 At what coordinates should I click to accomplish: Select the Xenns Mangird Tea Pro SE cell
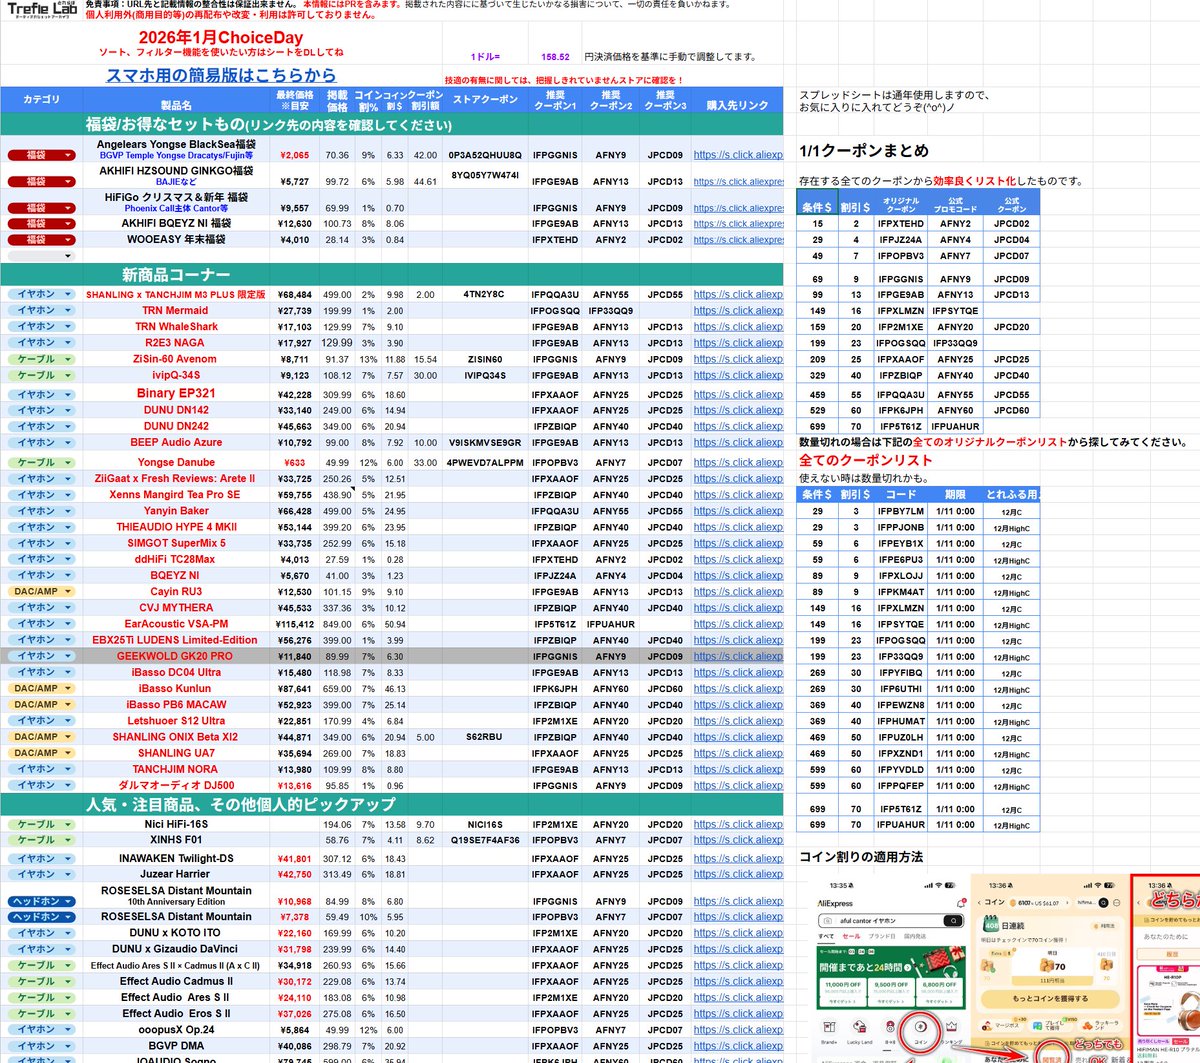(176, 495)
